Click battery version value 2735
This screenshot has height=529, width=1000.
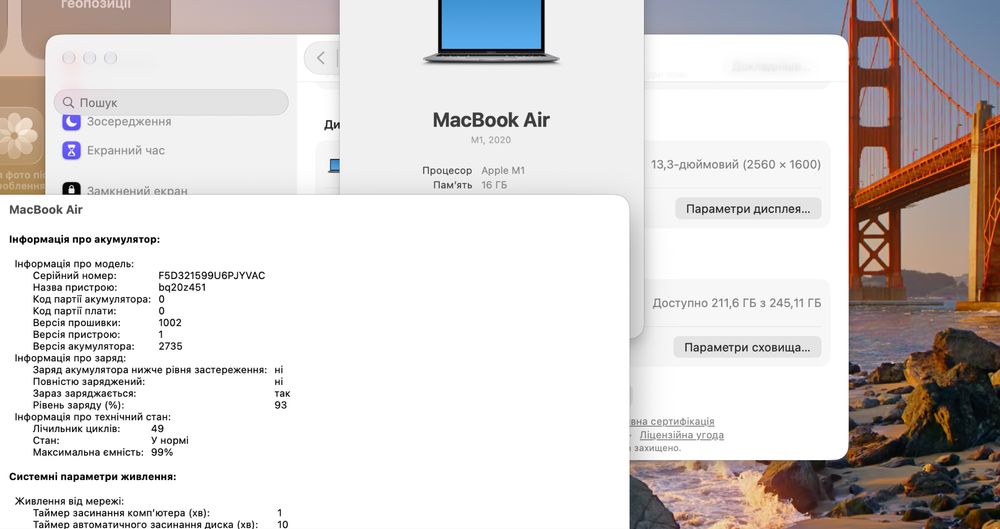pos(170,346)
